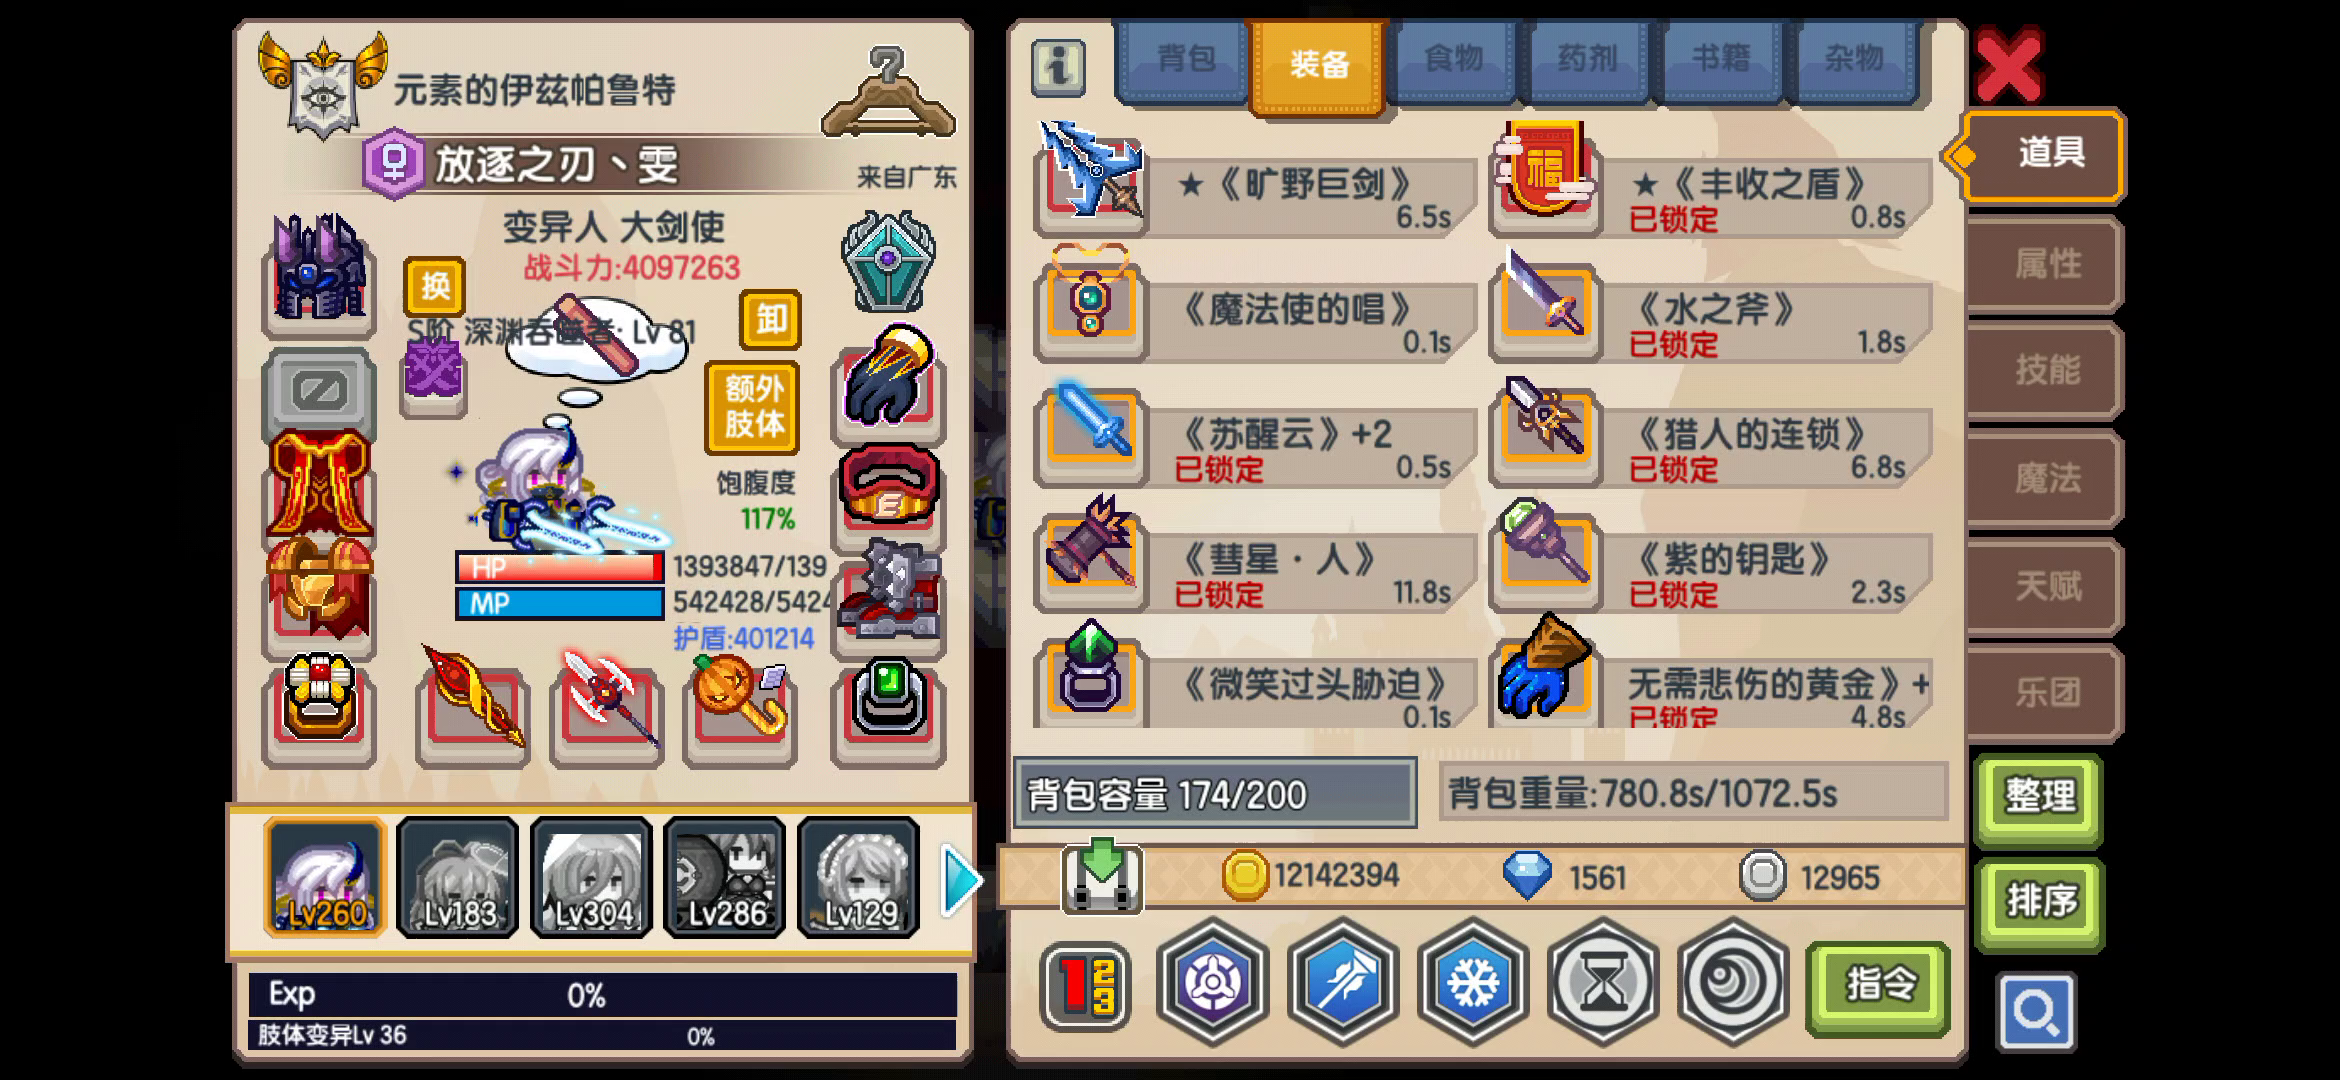Click the 指令 command button

click(x=1878, y=985)
